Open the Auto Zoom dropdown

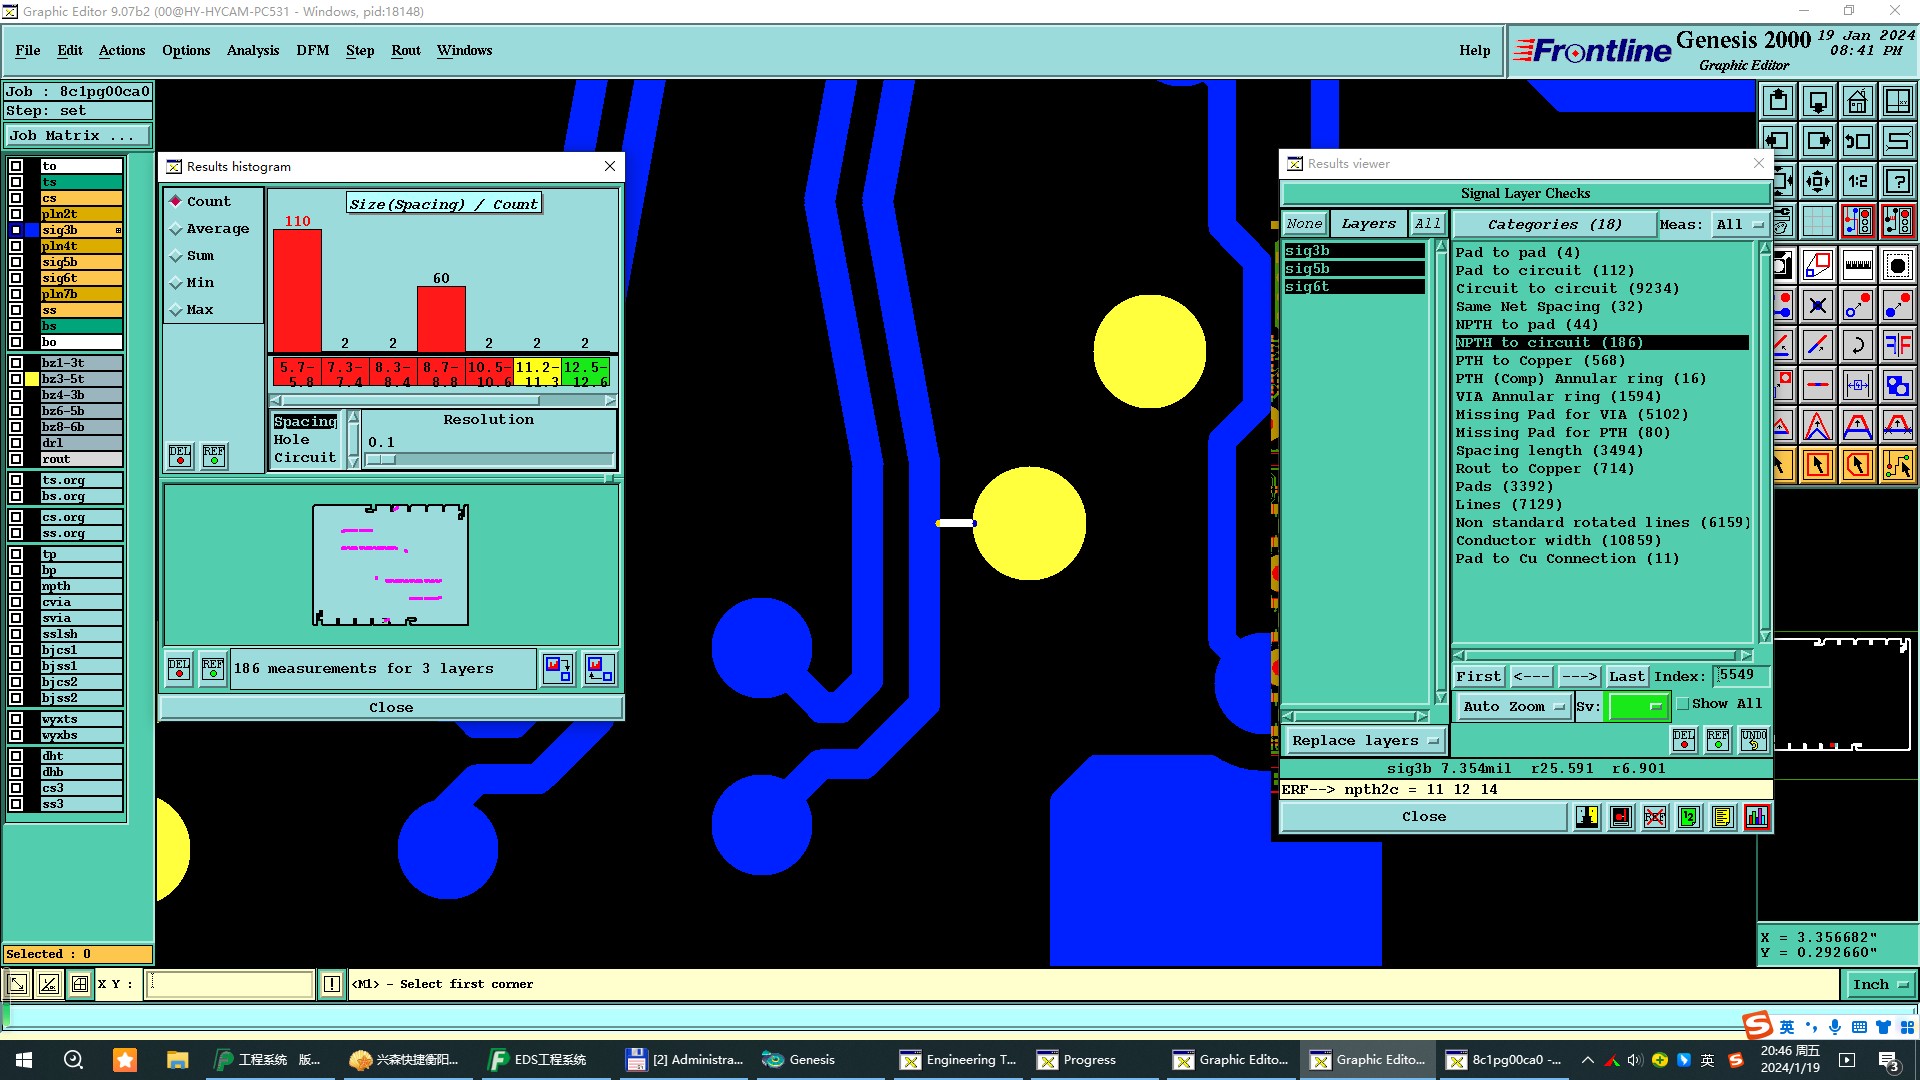pyautogui.click(x=1513, y=706)
